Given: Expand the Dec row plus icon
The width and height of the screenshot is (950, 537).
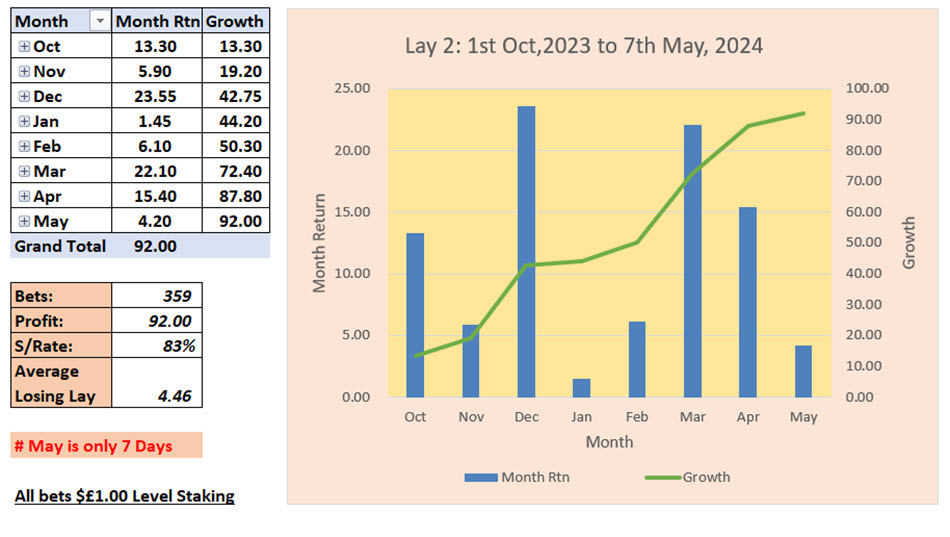Looking at the screenshot, I should tap(24, 96).
